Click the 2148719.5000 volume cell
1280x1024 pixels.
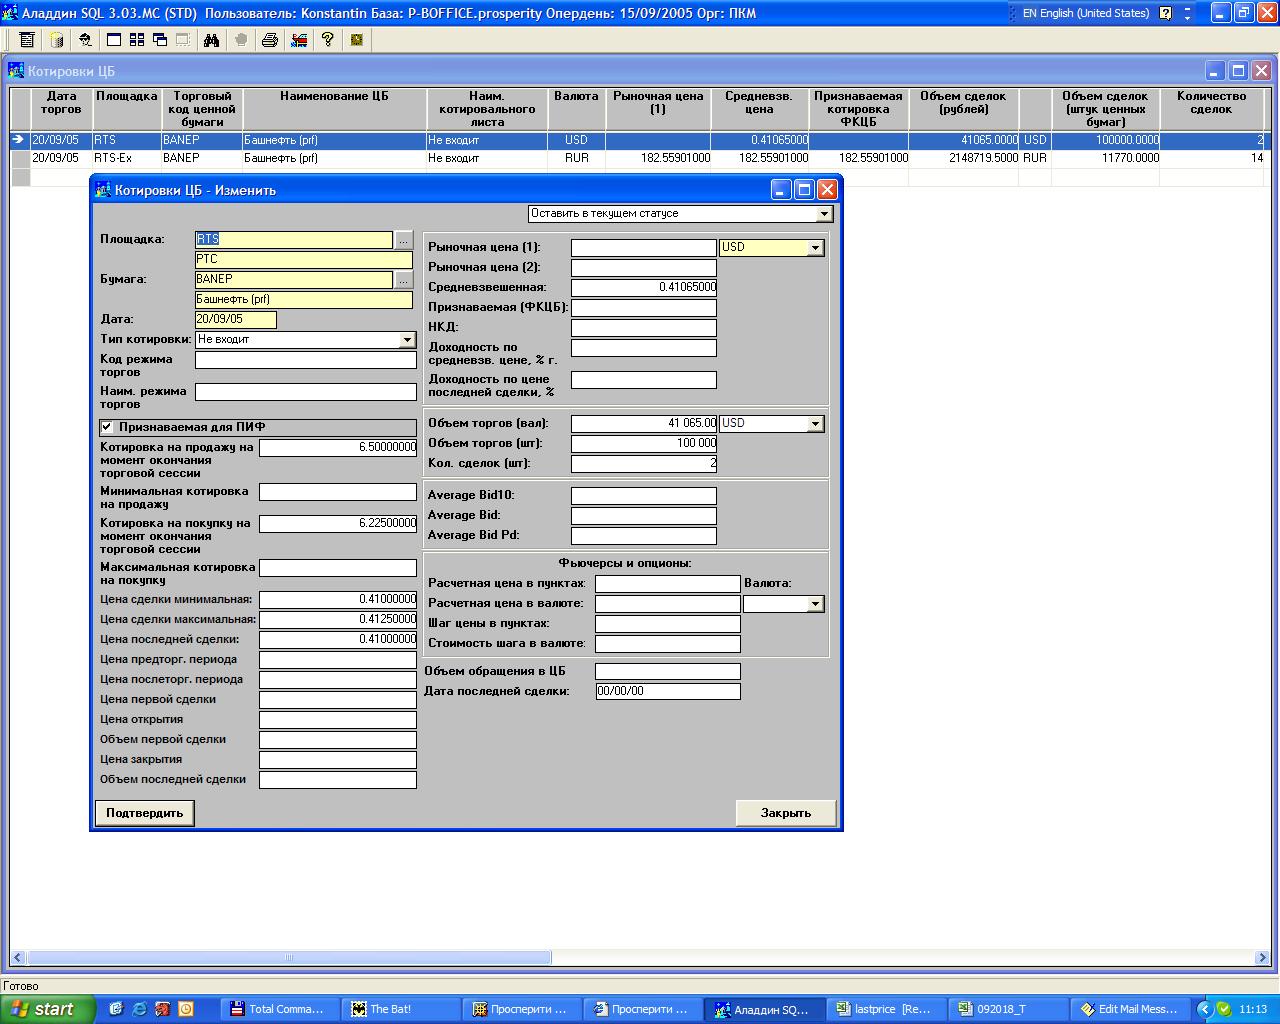964,158
